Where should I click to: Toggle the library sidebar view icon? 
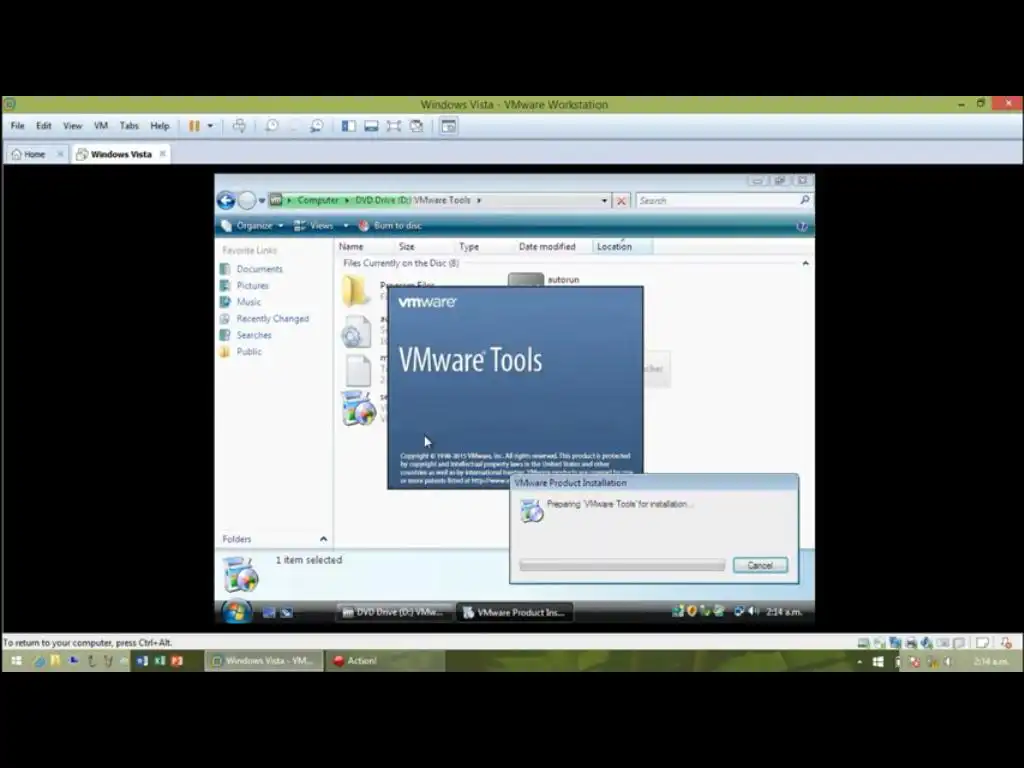coord(349,126)
